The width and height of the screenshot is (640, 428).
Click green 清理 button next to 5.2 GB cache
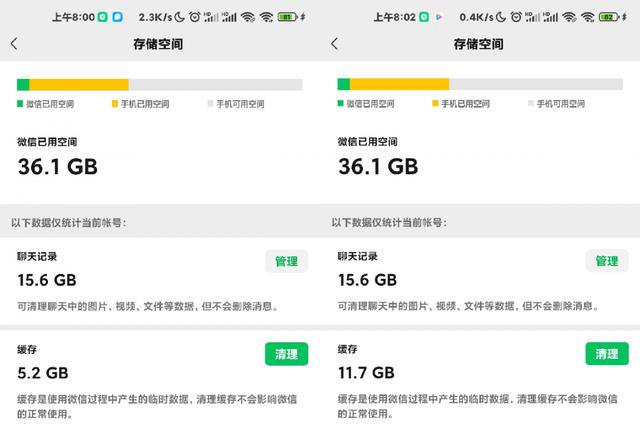(286, 354)
